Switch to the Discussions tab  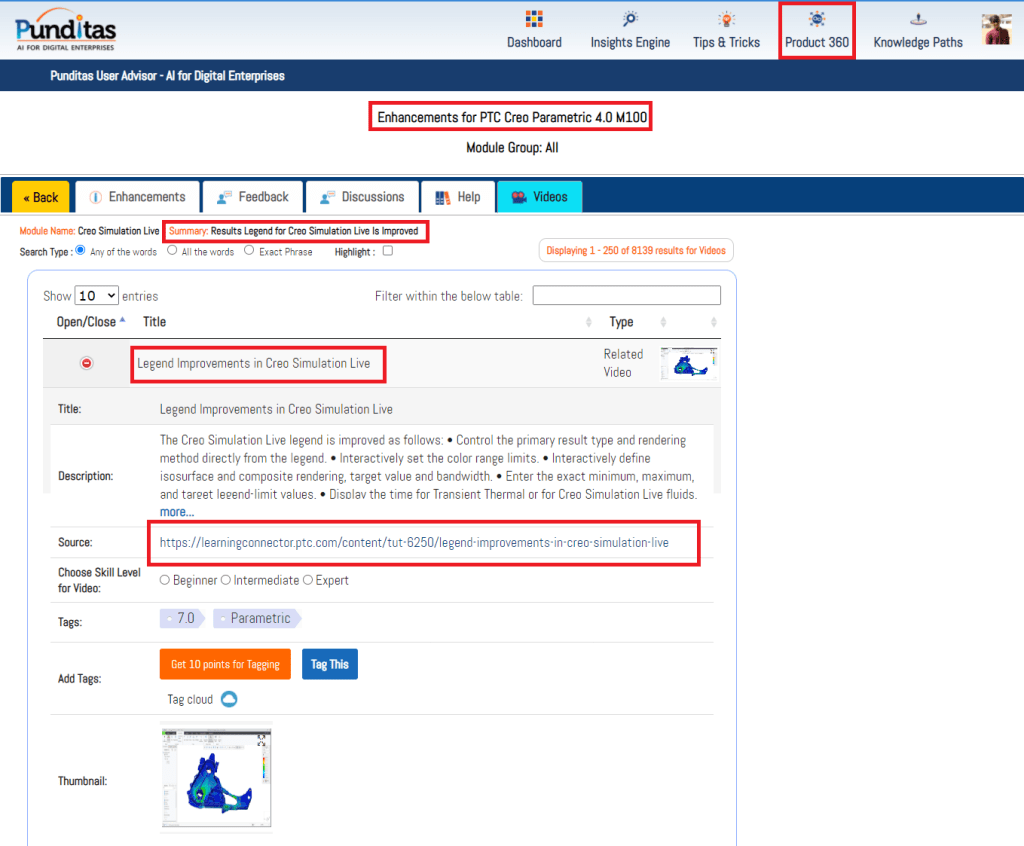pyautogui.click(x=362, y=197)
